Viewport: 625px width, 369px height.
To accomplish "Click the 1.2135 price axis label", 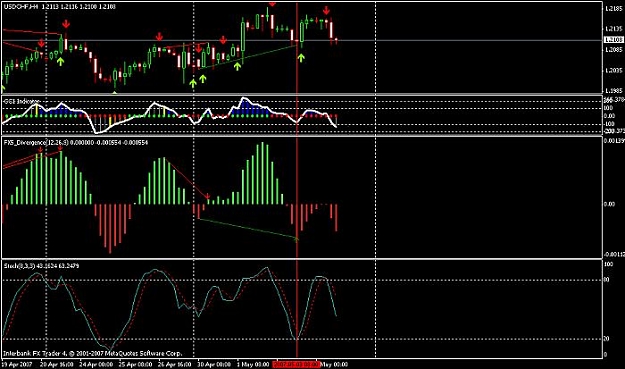I will [613, 29].
